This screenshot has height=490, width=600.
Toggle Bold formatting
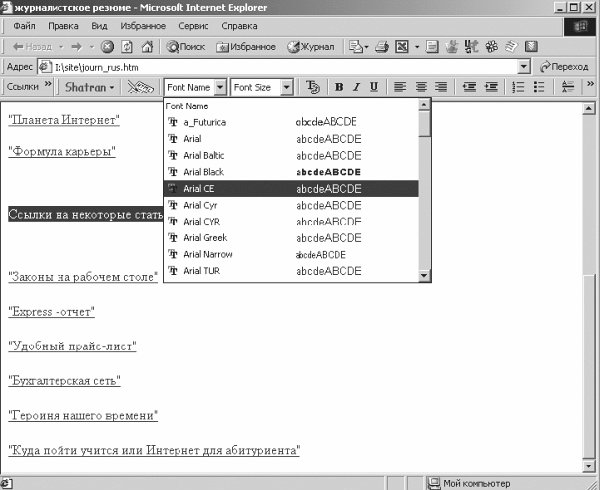[x=339, y=87]
